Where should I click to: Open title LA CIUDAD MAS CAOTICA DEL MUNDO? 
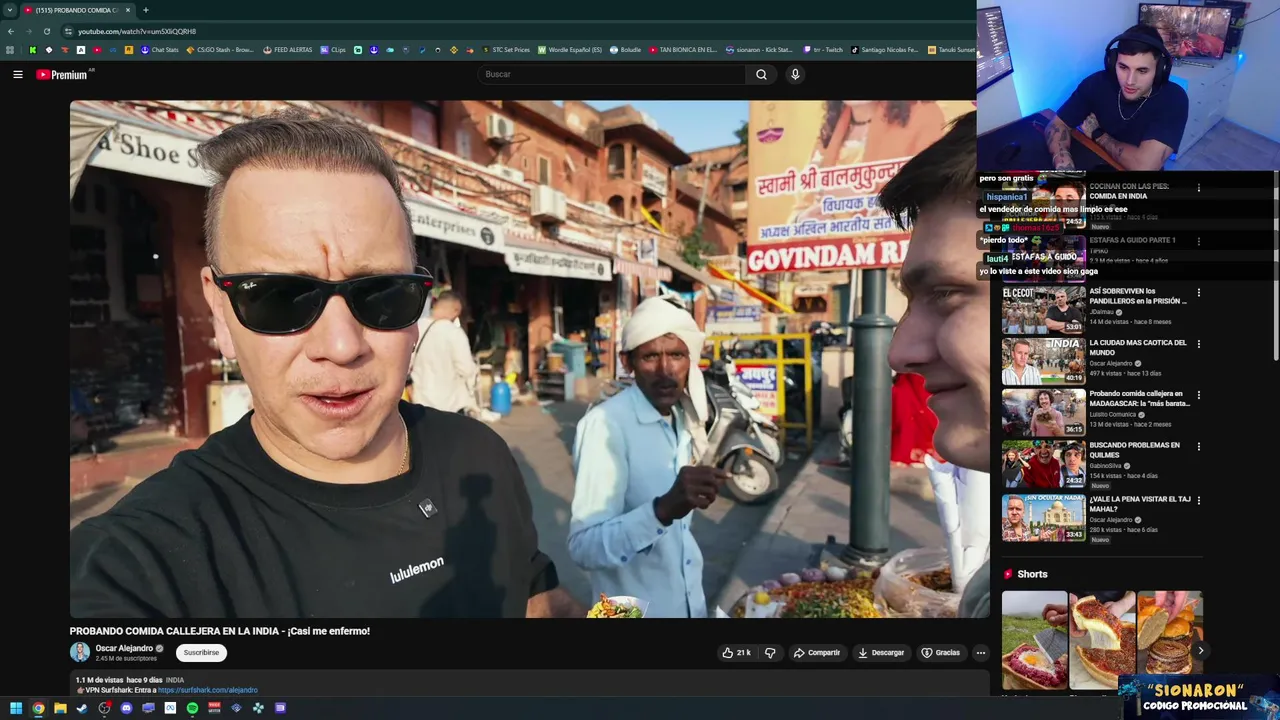coord(1137,347)
